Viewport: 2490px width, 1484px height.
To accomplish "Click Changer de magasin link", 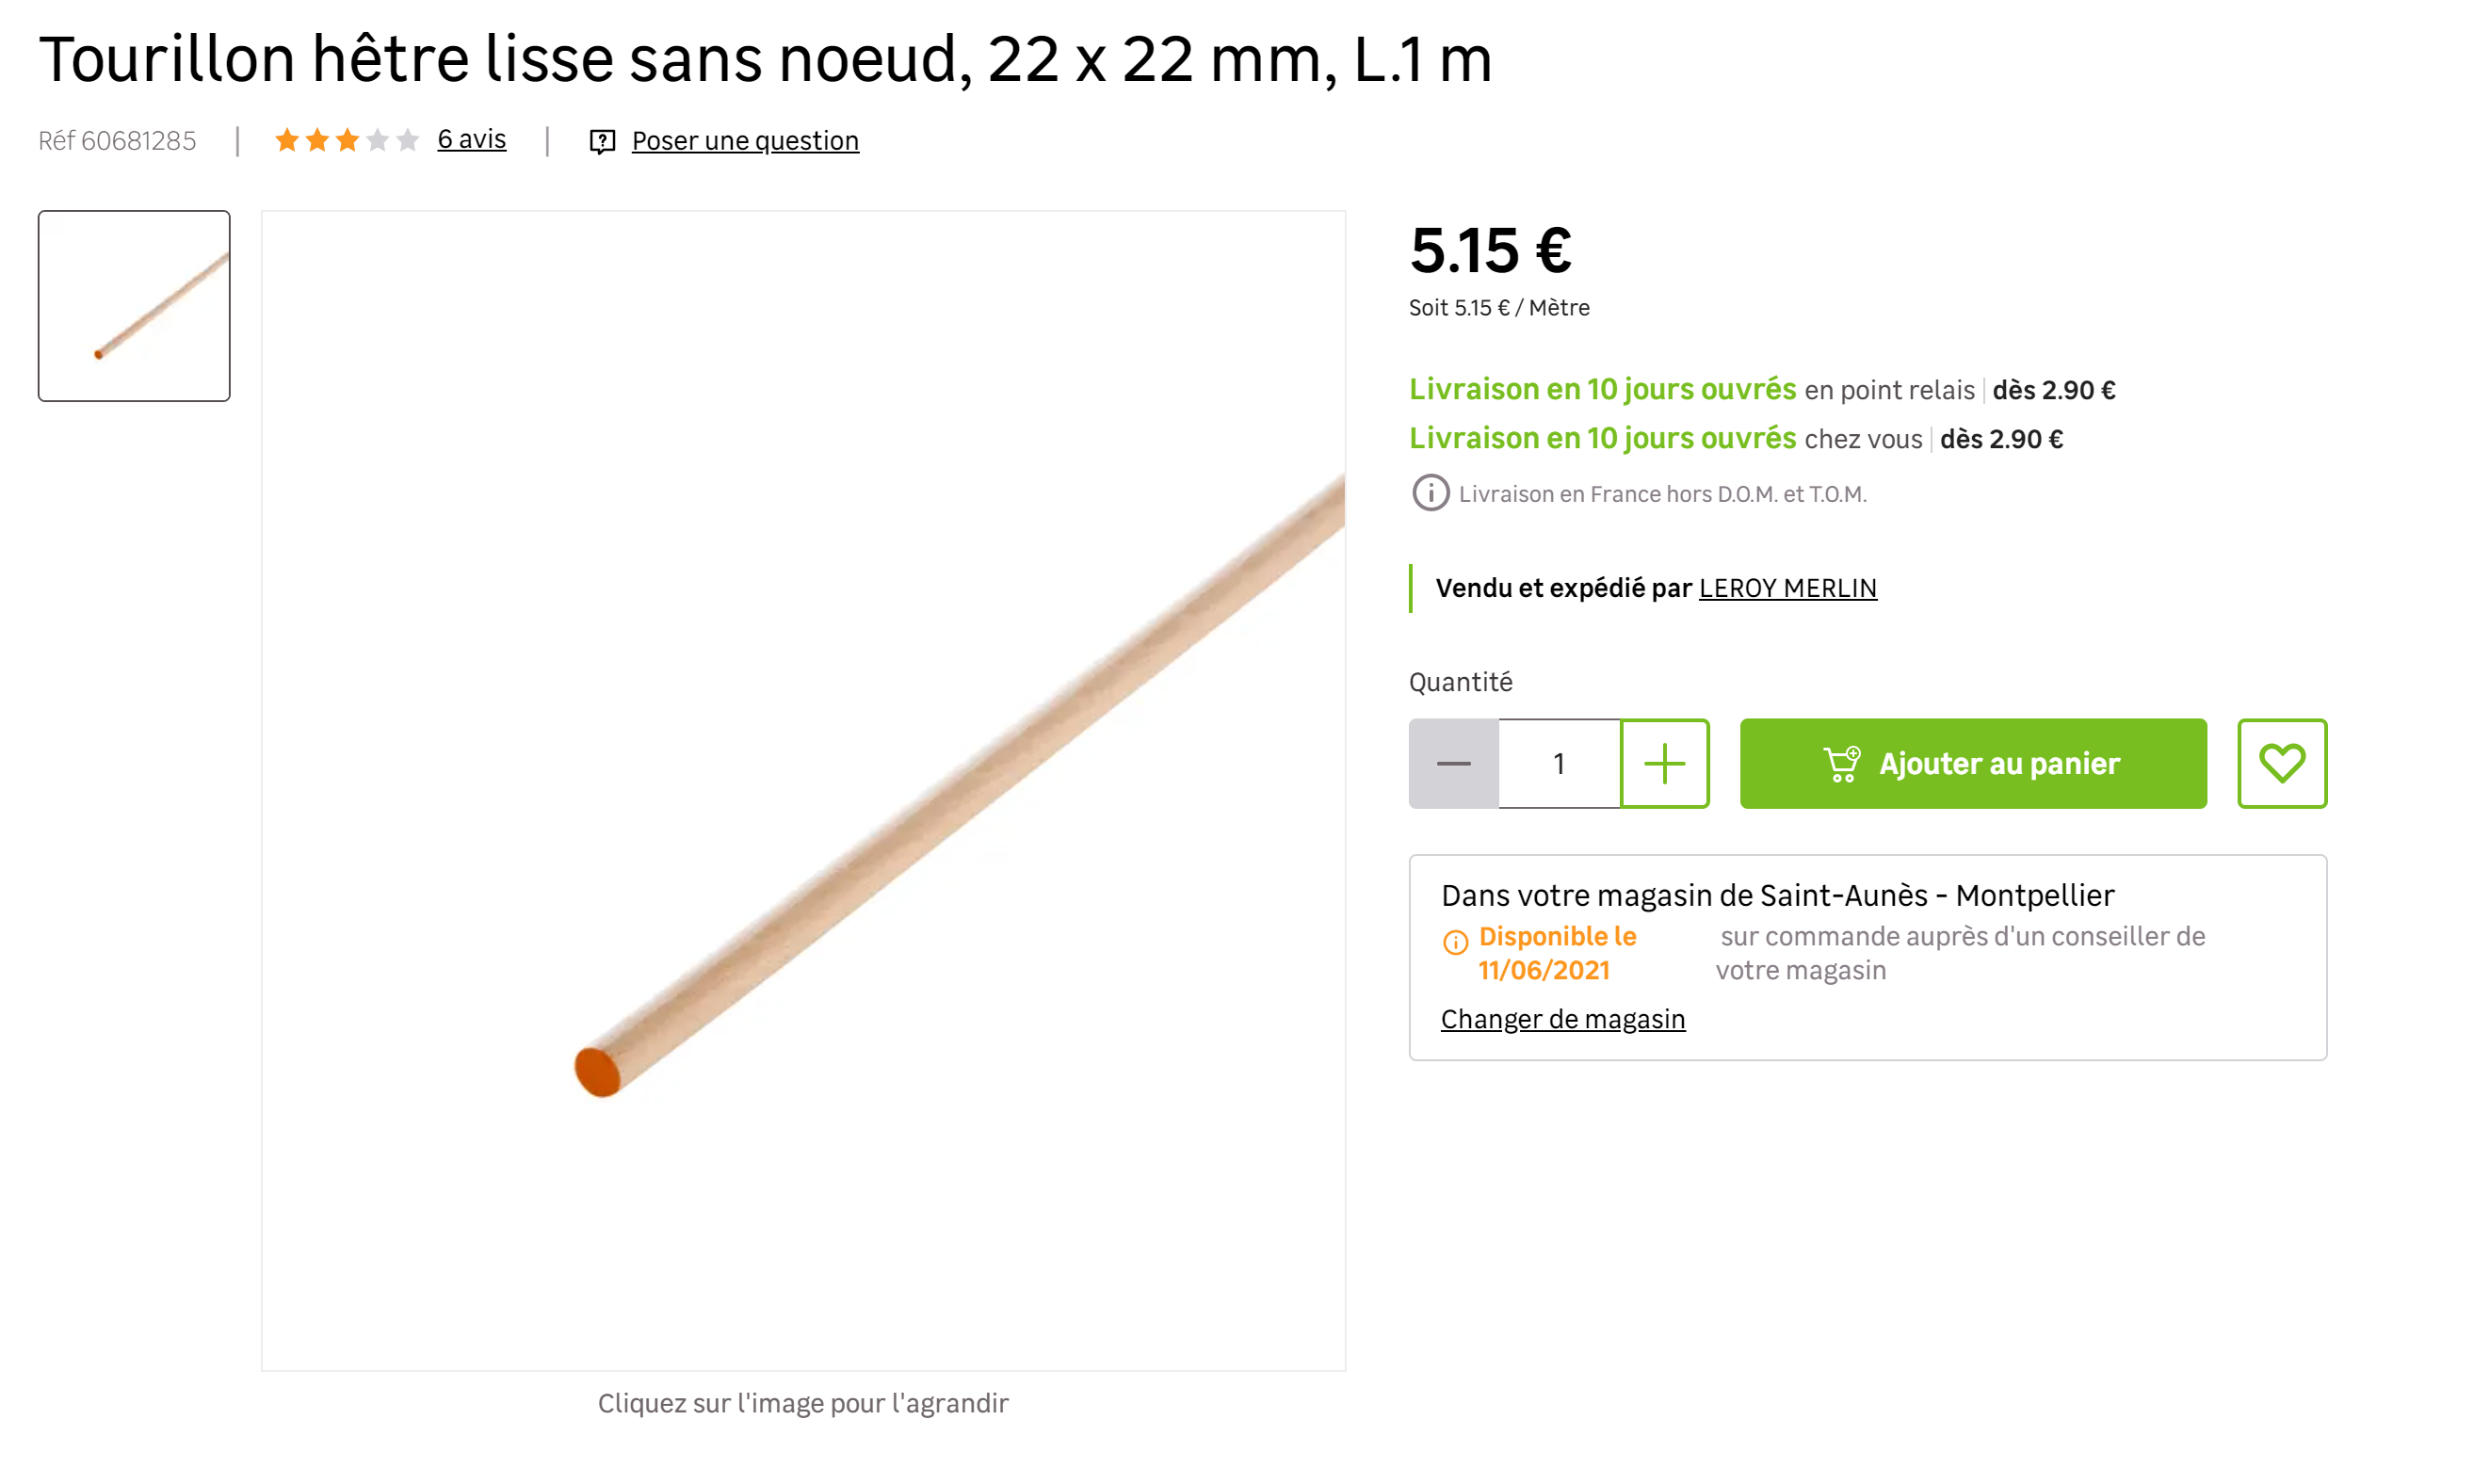I will click(1562, 1019).
